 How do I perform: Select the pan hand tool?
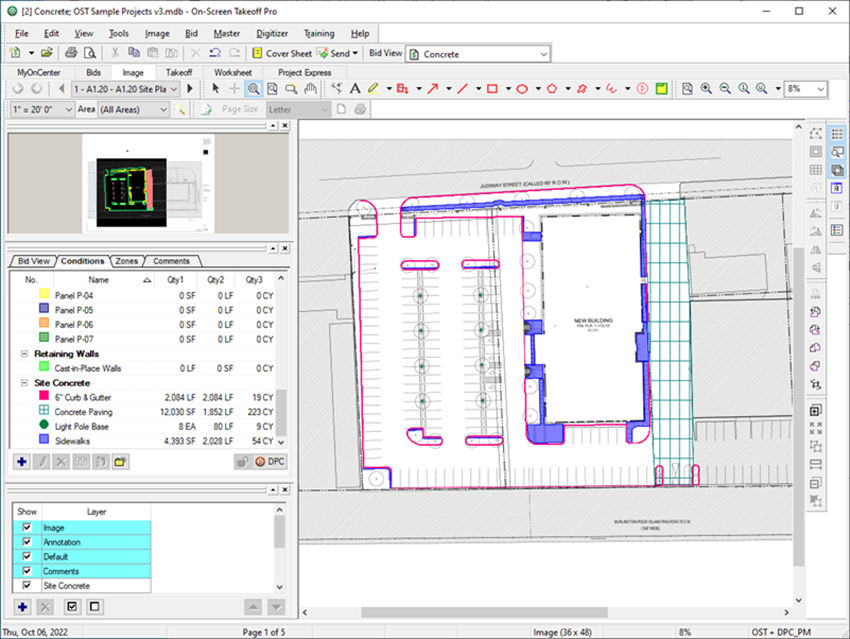310,89
